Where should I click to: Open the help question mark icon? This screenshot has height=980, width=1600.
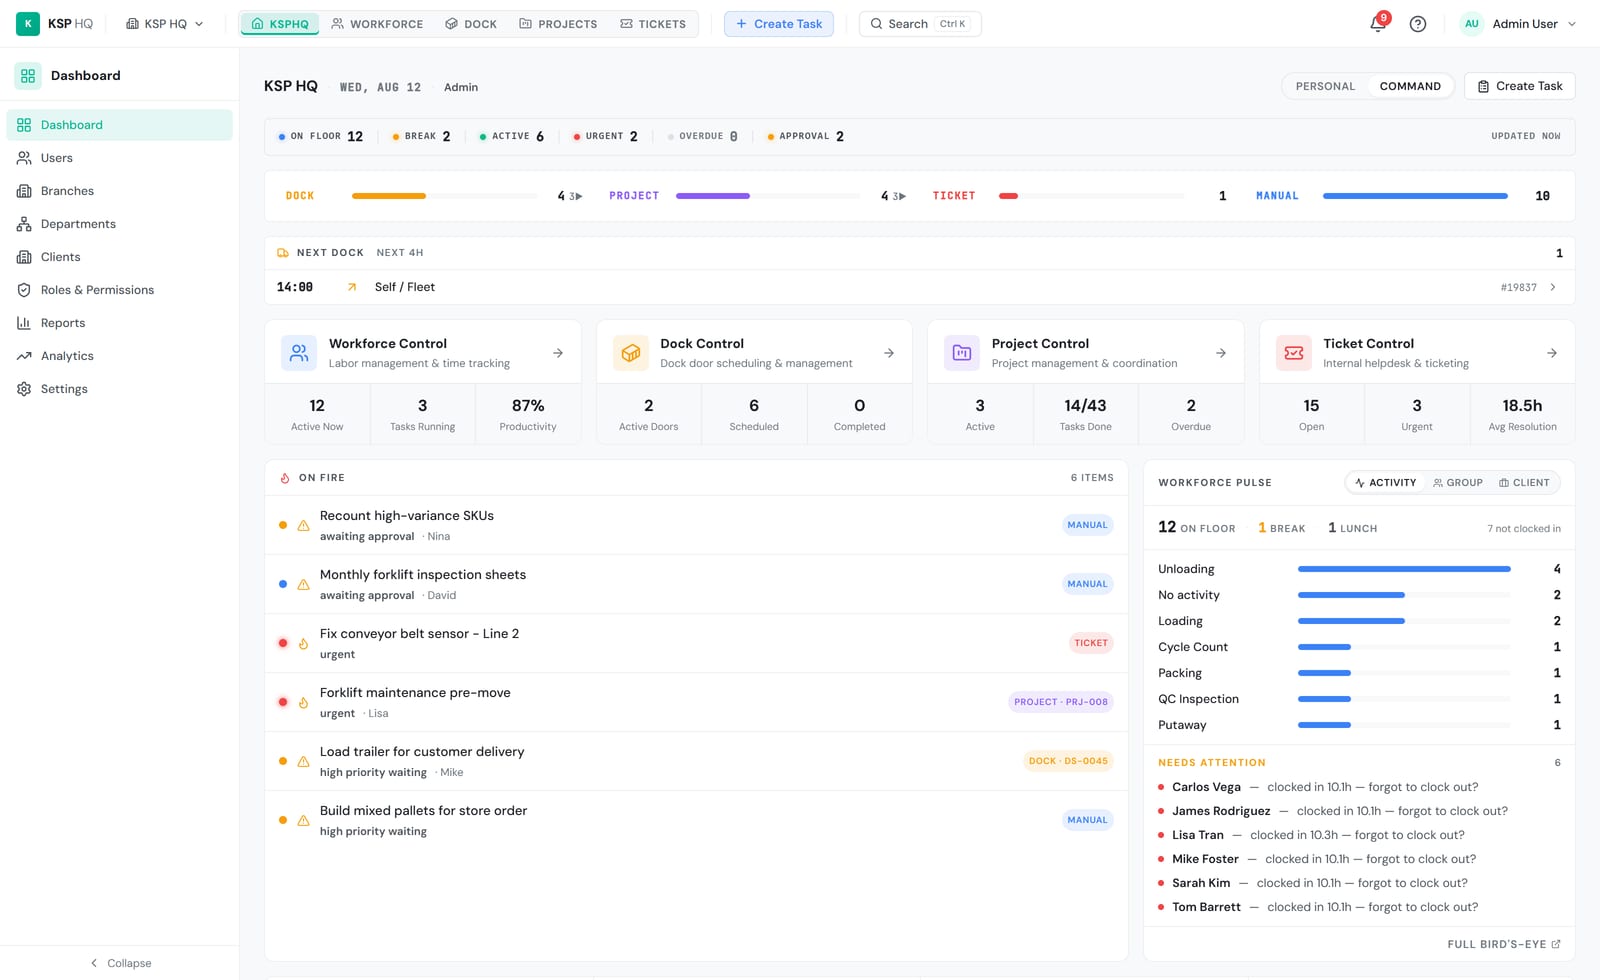point(1418,24)
